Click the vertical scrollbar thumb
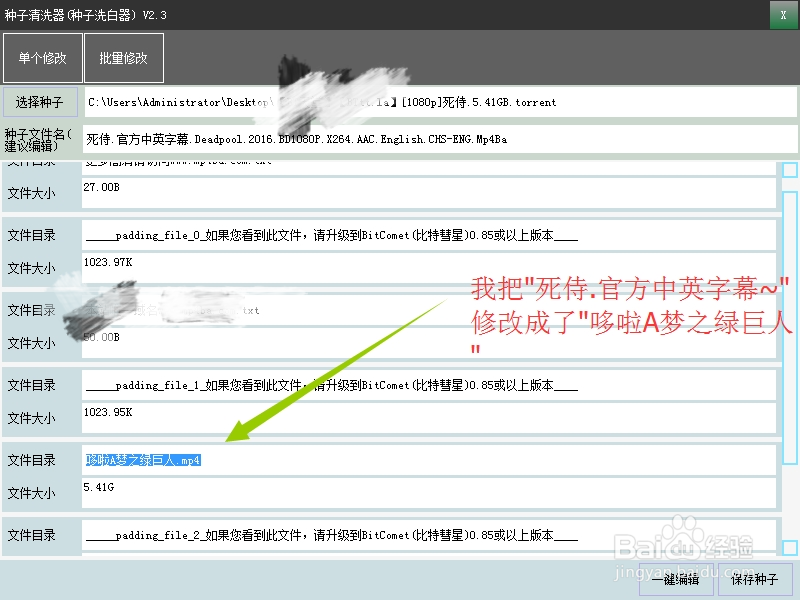 tap(790, 328)
